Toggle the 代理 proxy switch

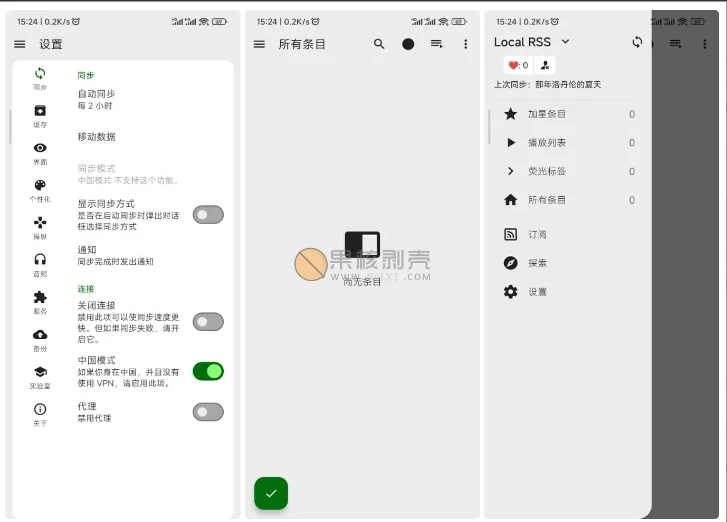[x=208, y=412]
